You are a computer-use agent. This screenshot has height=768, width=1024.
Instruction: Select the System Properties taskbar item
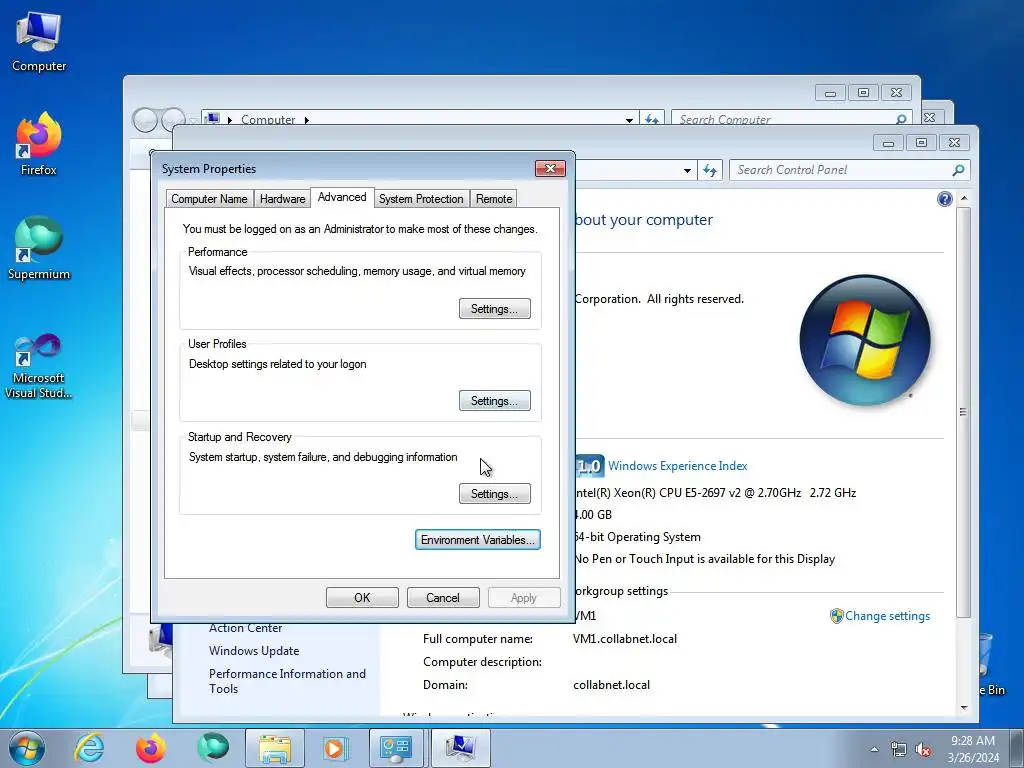tap(460, 748)
